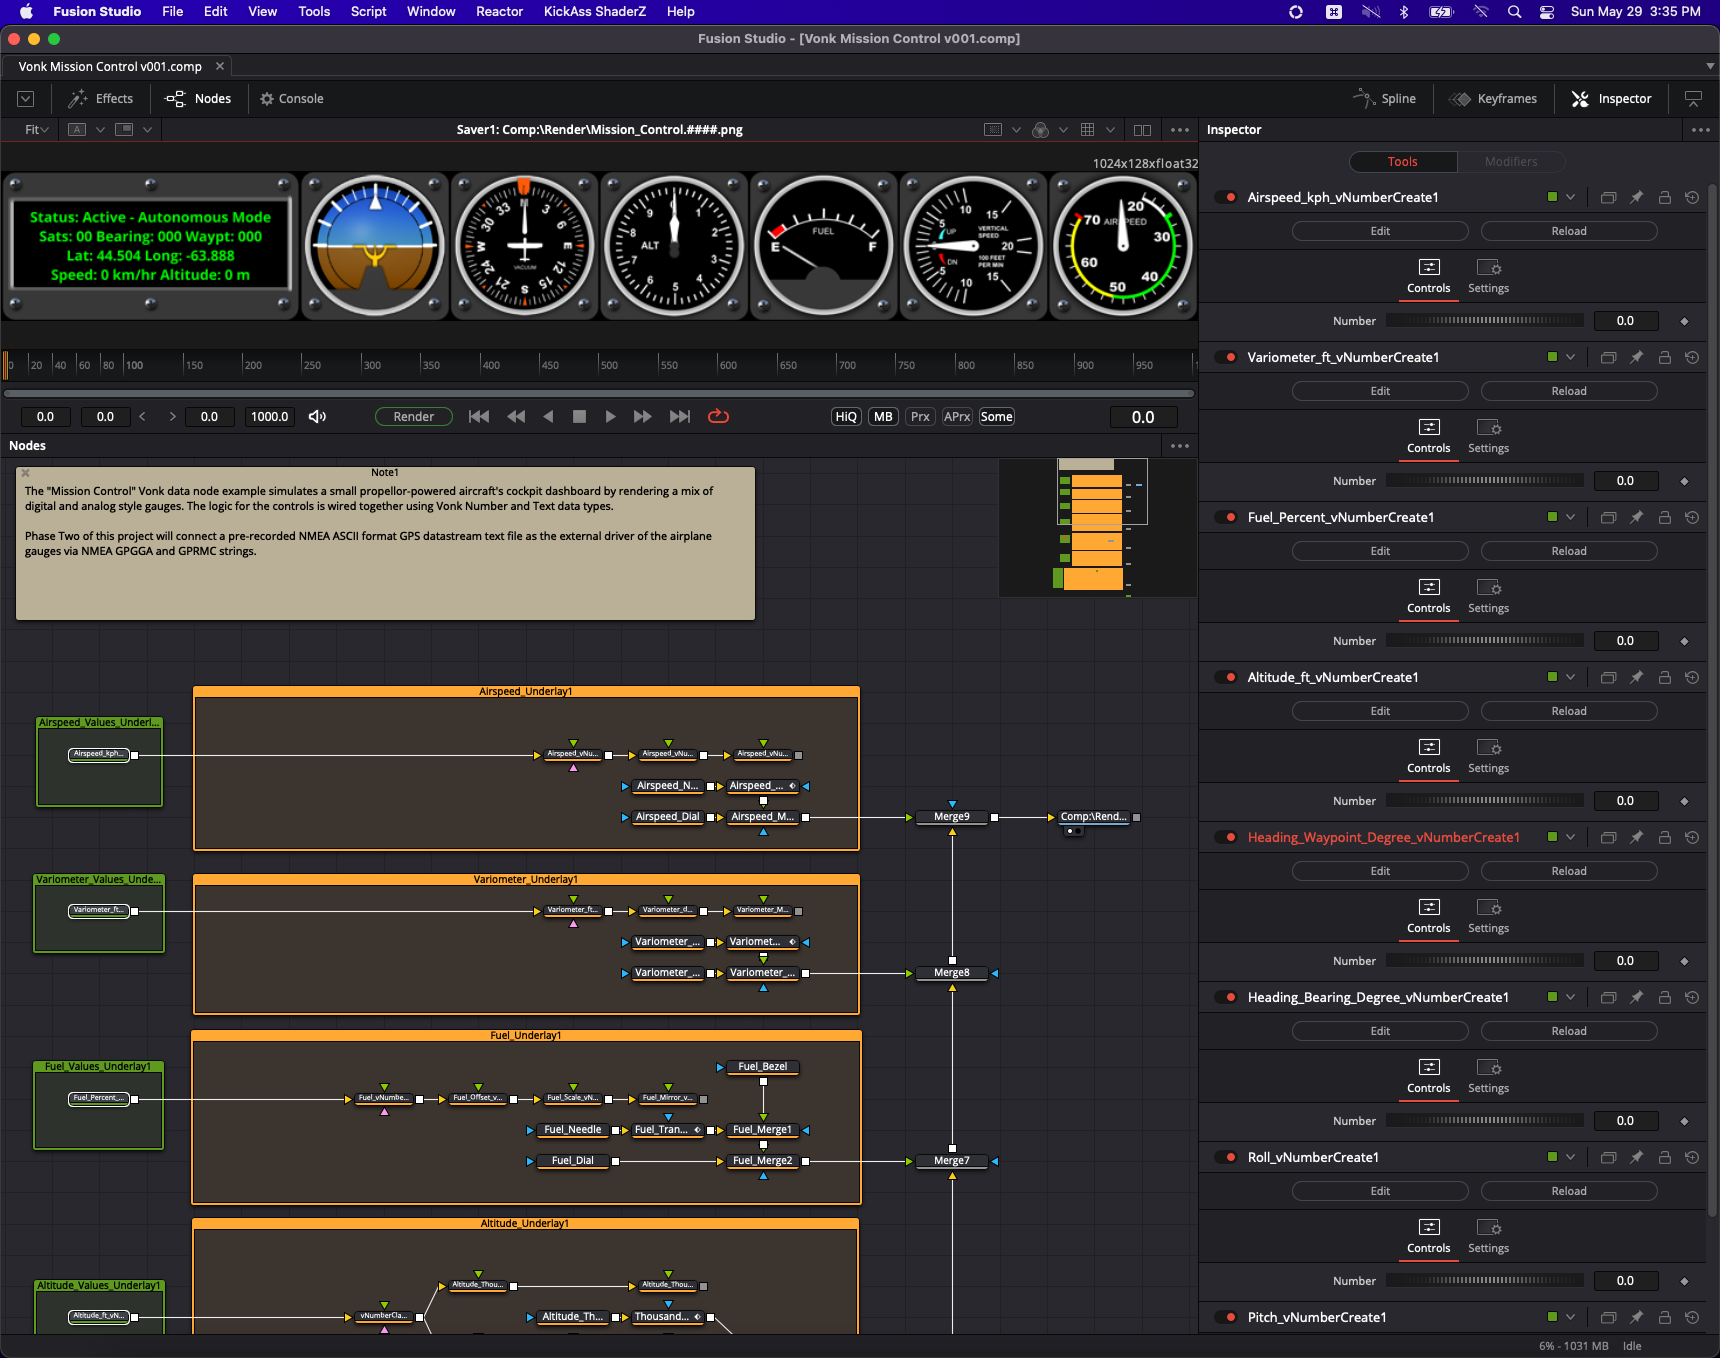Open macOS Spotlight search

point(1514,12)
